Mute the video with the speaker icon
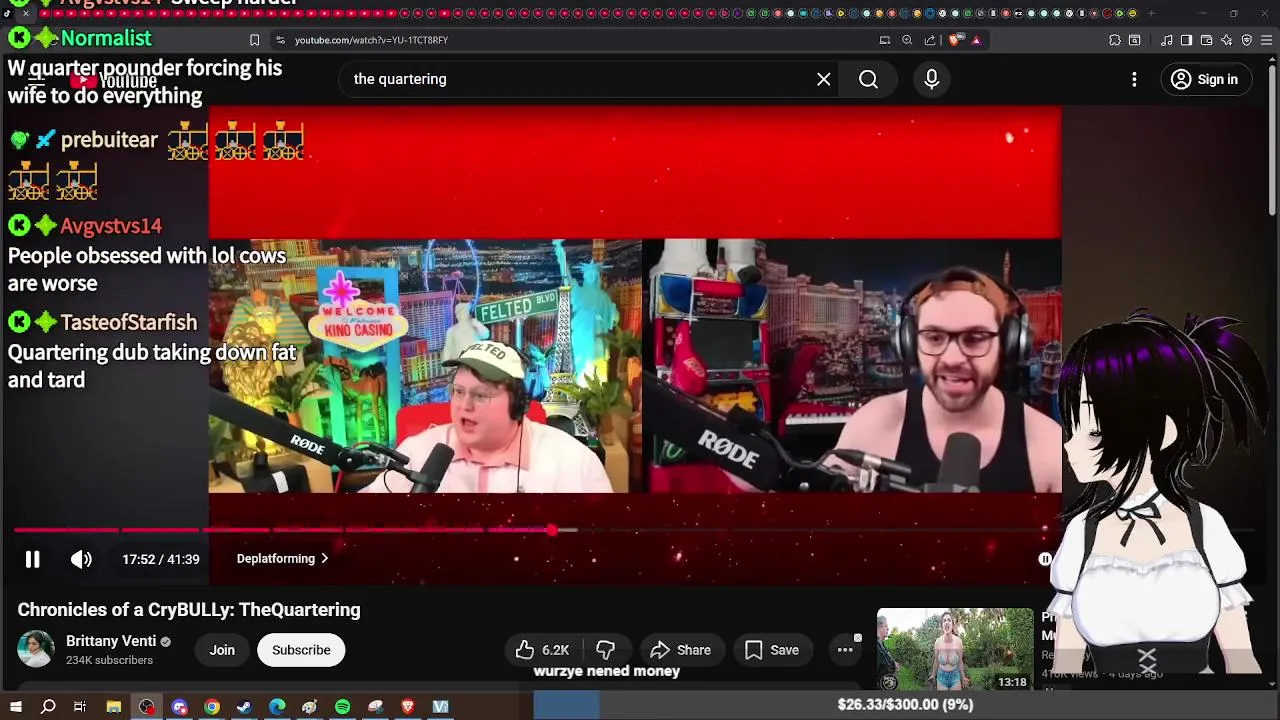The image size is (1280, 720). [x=81, y=559]
